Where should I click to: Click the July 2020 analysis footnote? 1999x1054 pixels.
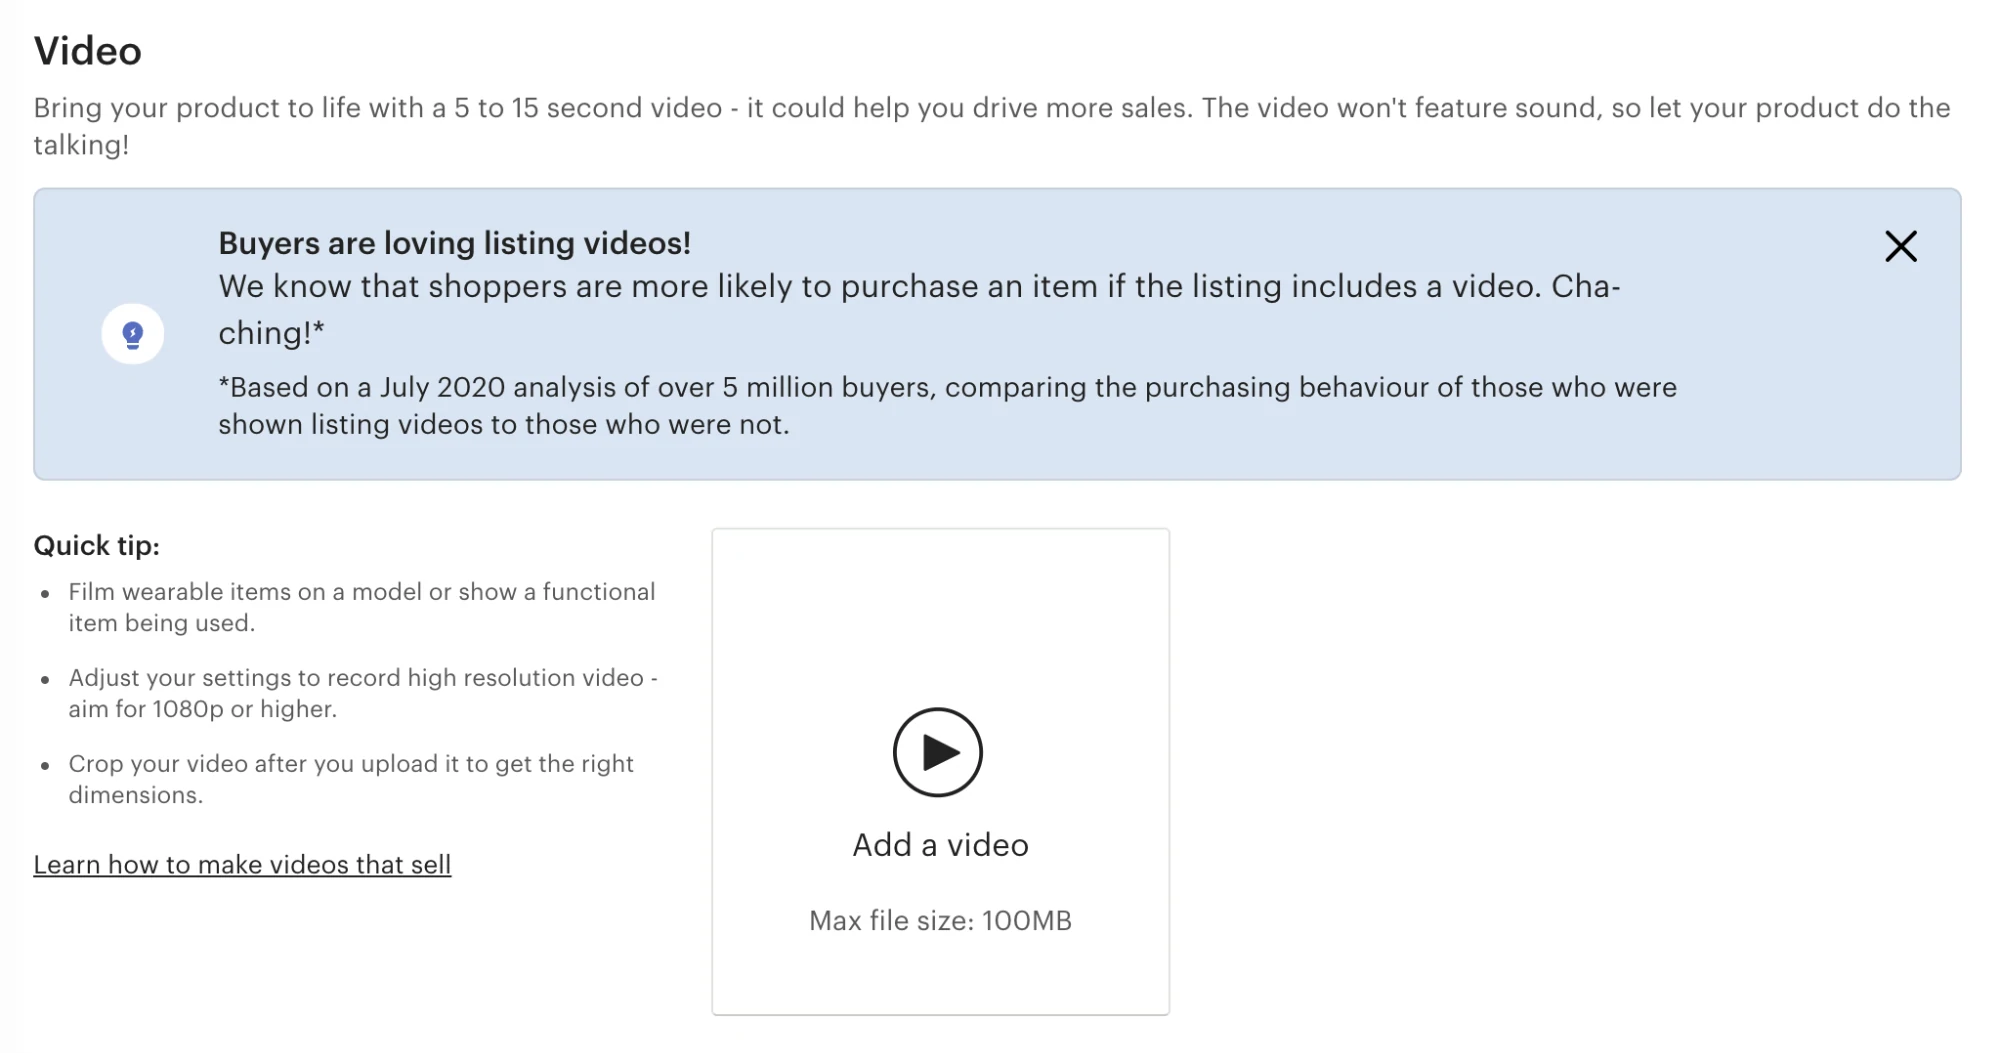[x=946, y=405]
